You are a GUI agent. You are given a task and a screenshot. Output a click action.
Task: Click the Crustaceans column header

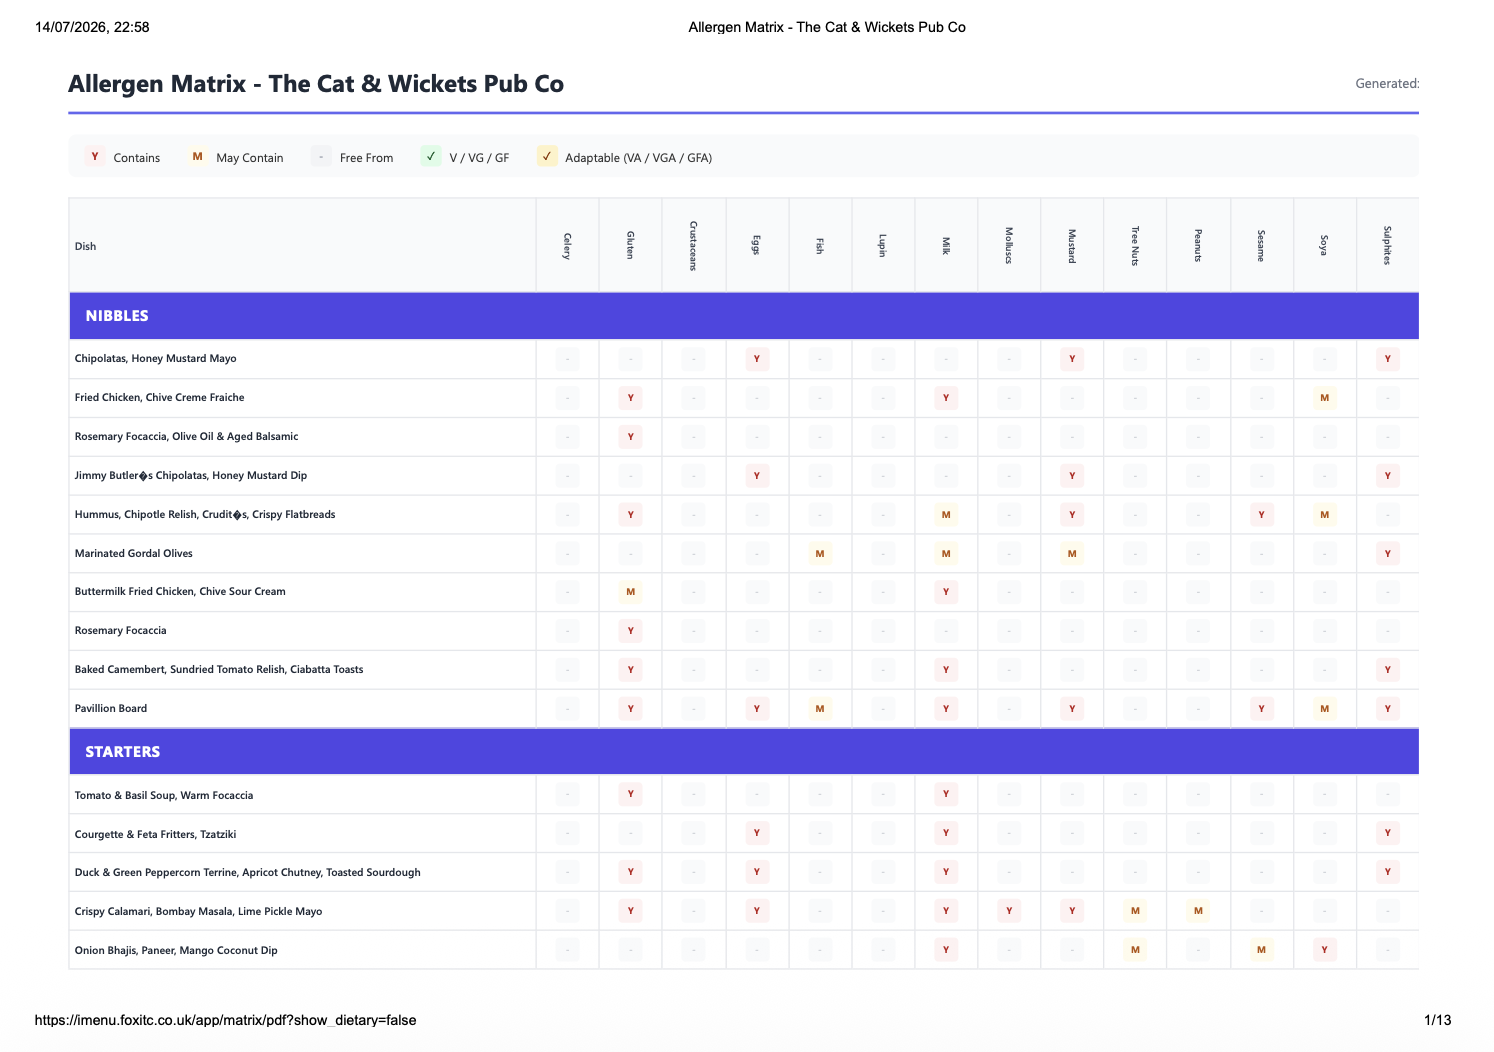694,246
